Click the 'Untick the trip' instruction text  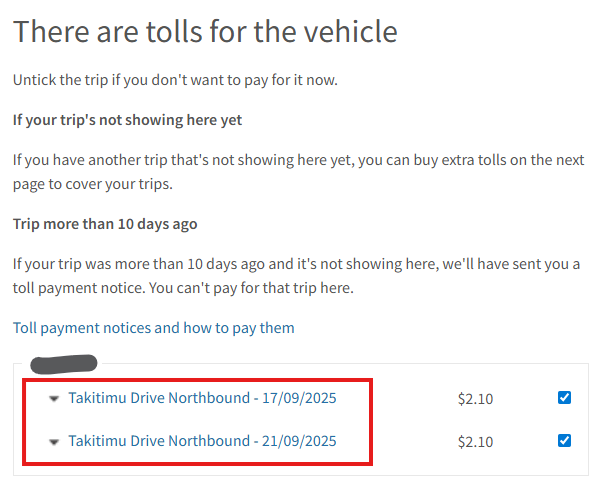coord(175,80)
